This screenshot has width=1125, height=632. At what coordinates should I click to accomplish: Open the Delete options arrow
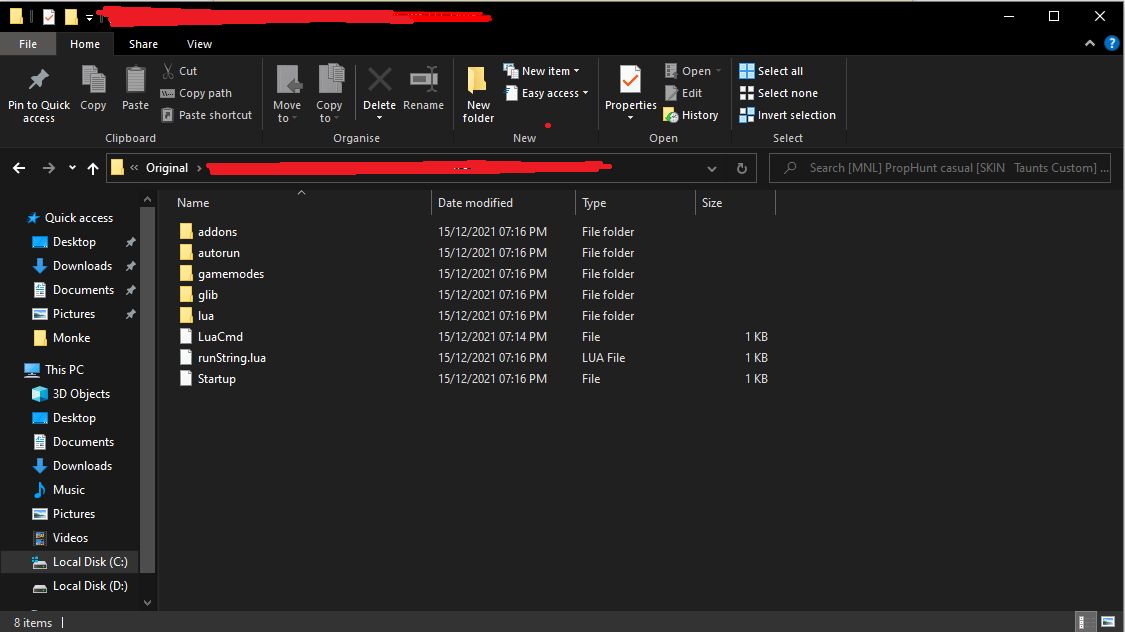380,118
